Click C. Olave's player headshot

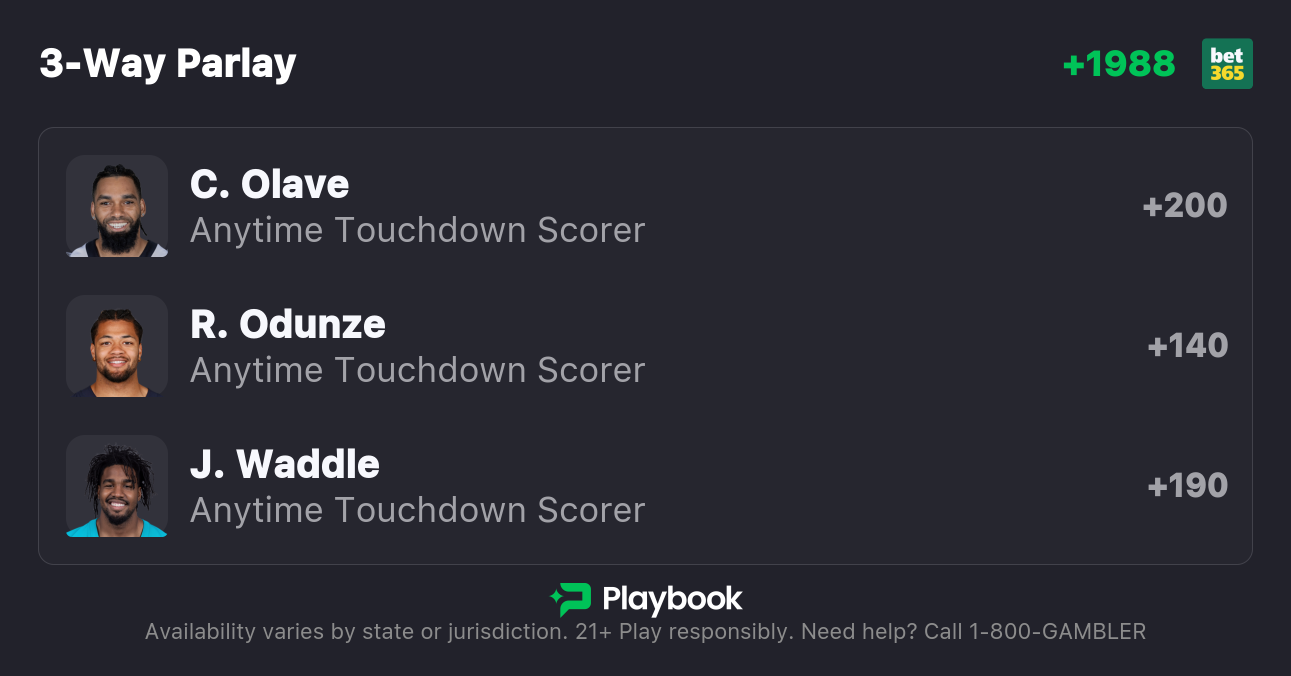point(117,206)
